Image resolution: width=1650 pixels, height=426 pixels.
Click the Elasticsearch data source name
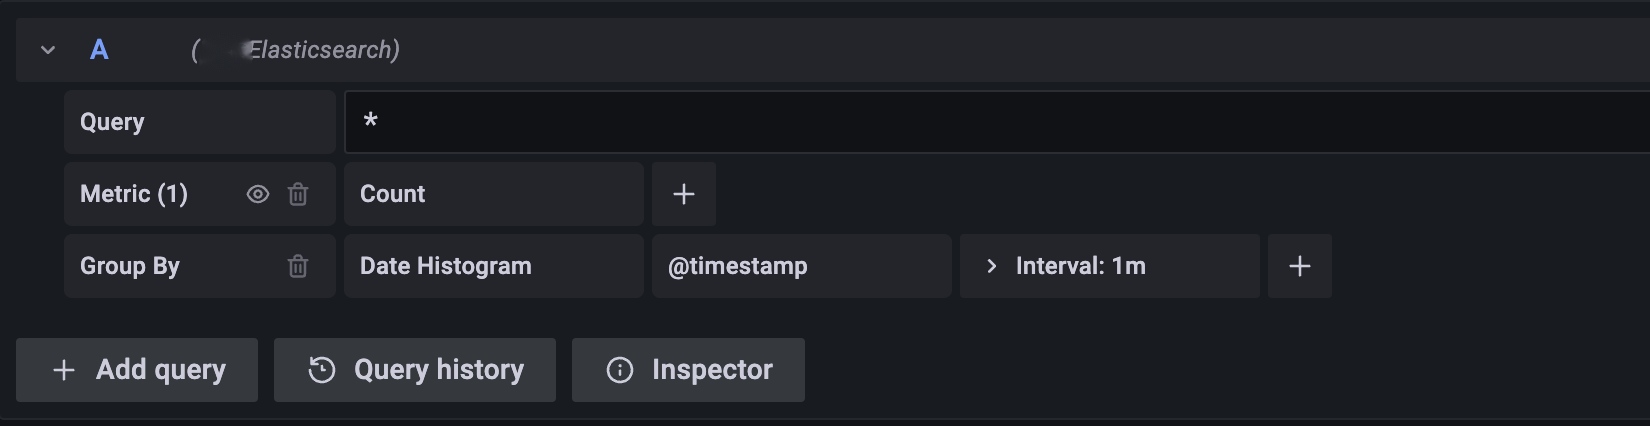click(322, 50)
